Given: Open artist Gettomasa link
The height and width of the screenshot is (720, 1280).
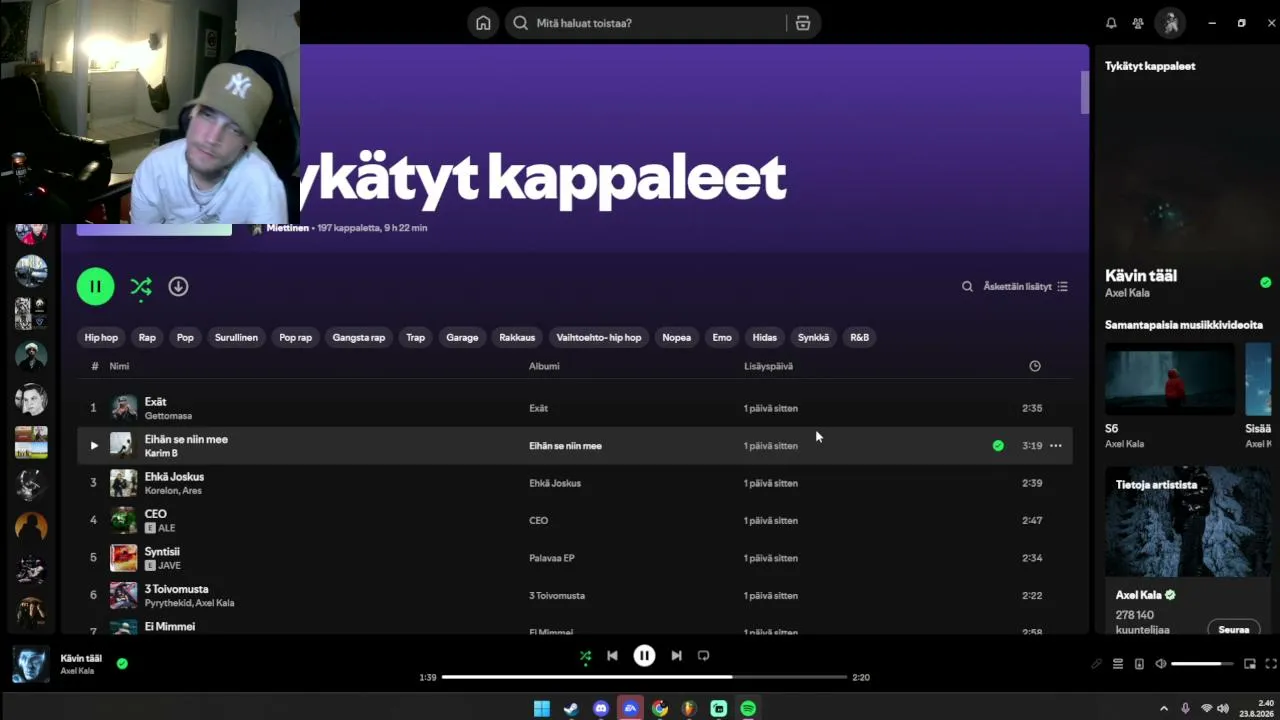Looking at the screenshot, I should pos(168,416).
